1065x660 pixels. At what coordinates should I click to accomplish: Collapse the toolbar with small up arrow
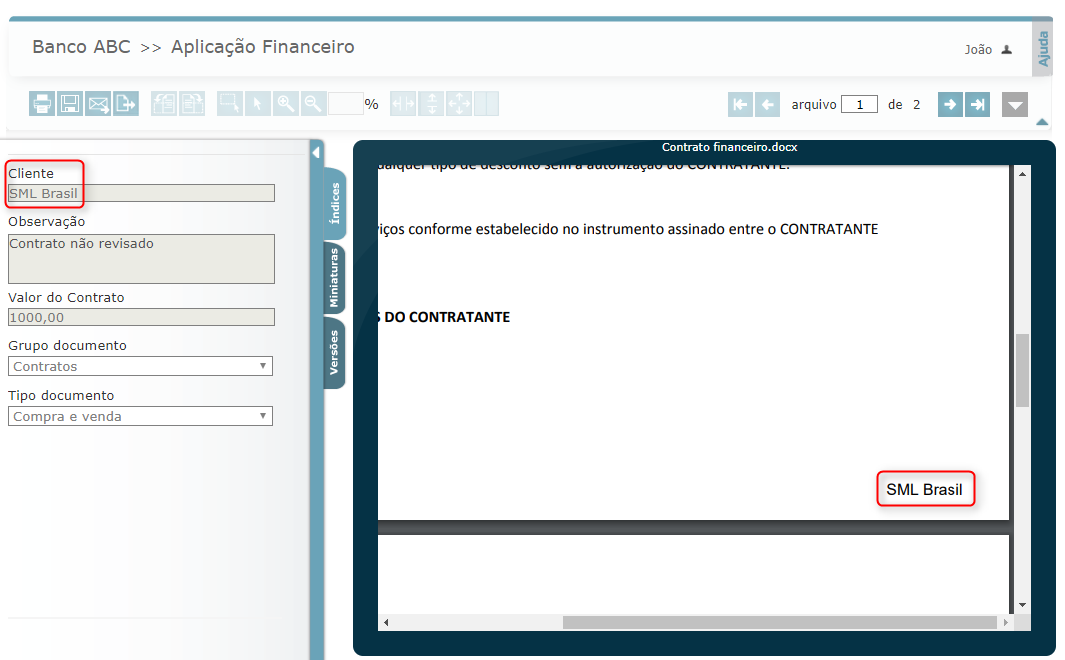click(1042, 122)
